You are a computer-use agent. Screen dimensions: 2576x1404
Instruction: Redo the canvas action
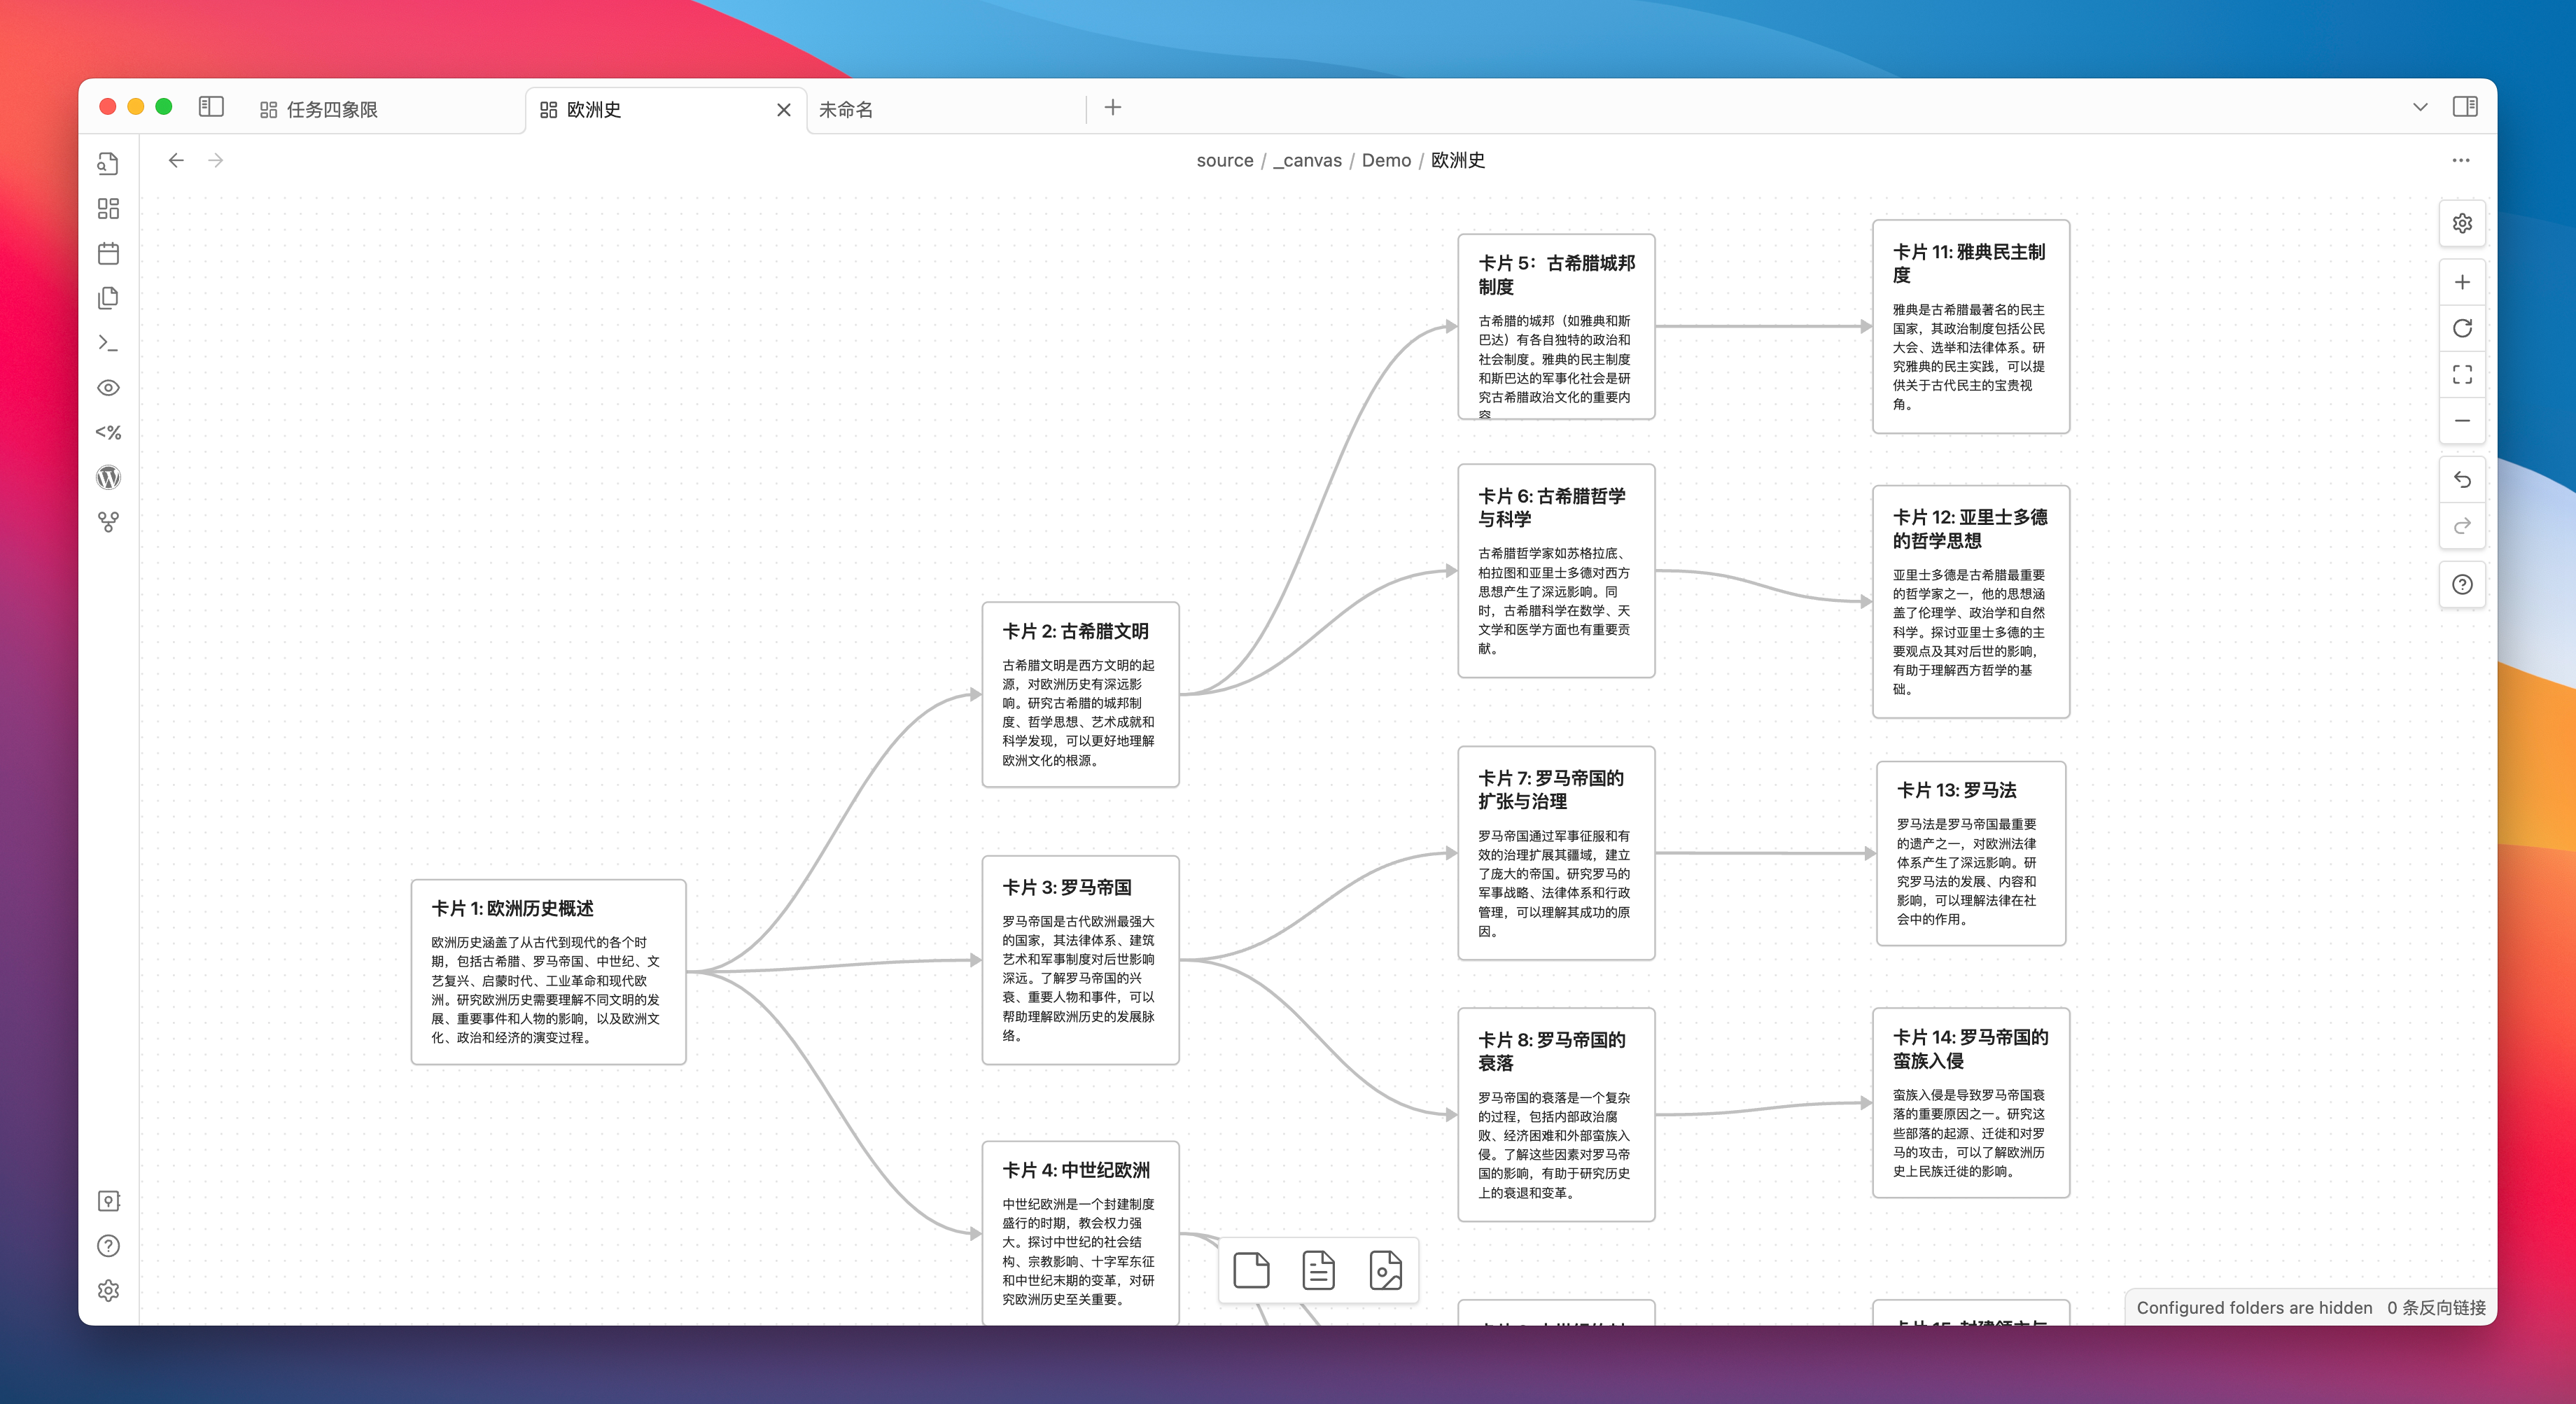coord(2462,525)
